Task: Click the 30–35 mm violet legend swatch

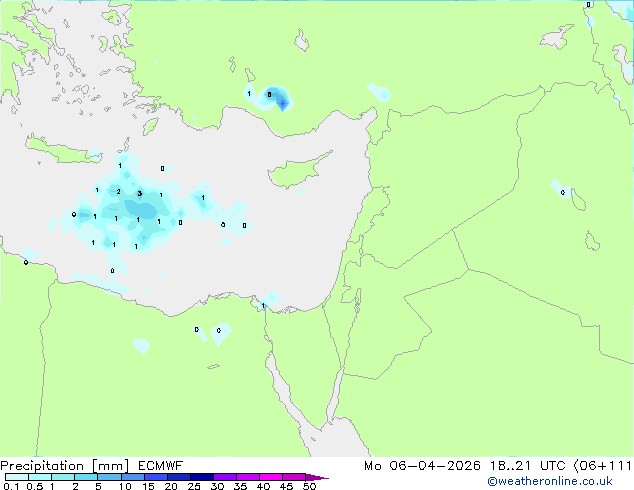Action: tap(225, 477)
